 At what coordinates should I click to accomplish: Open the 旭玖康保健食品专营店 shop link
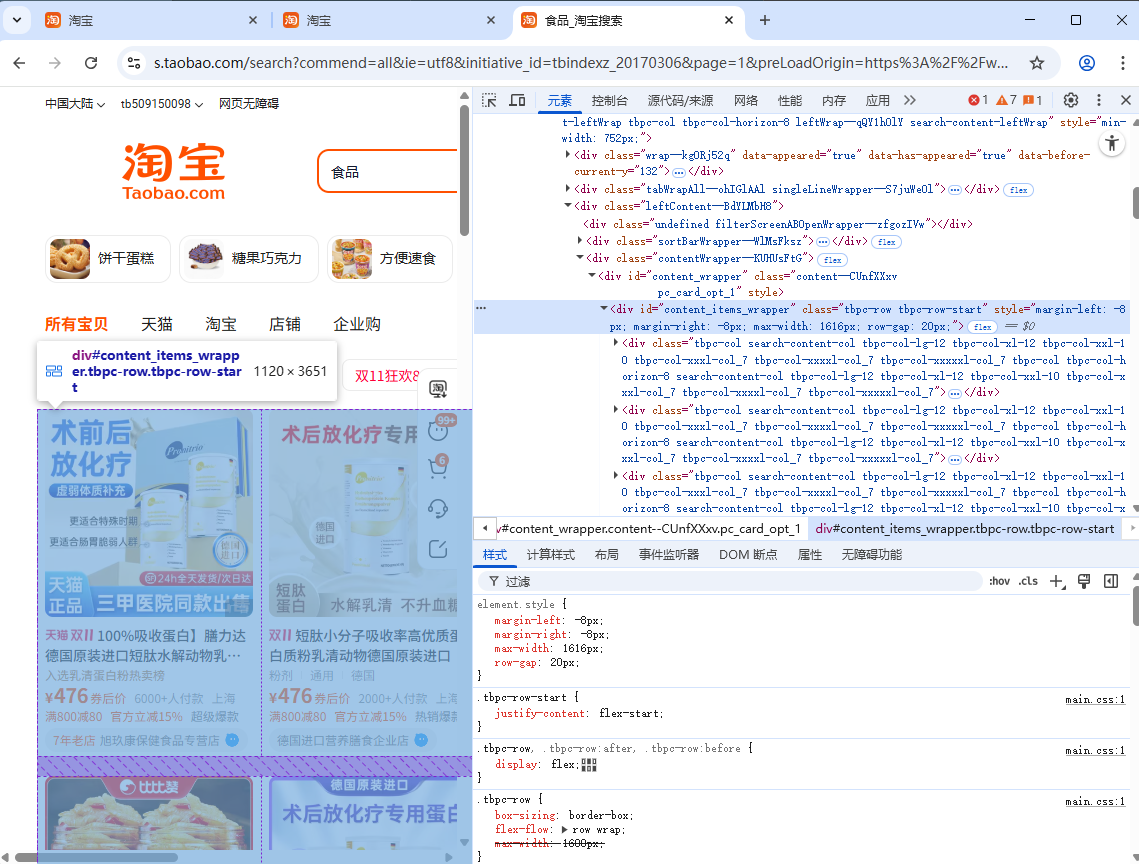pos(159,740)
